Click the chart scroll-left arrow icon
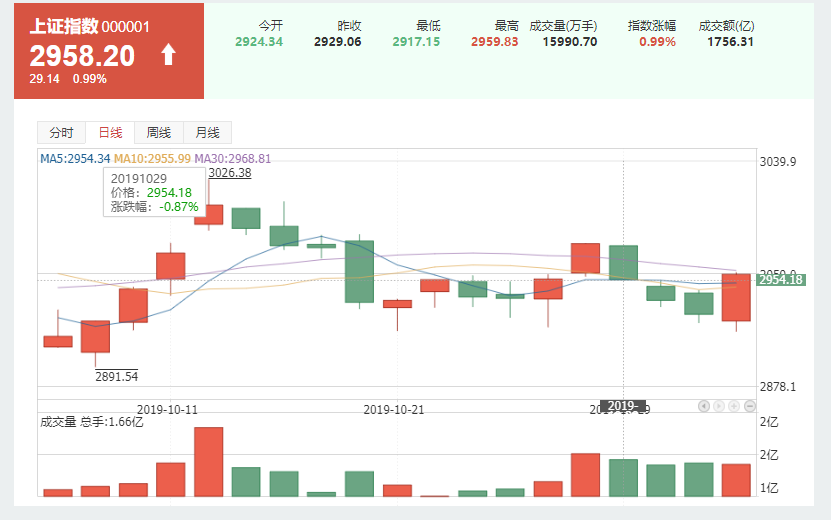This screenshot has width=831, height=520. tap(704, 406)
